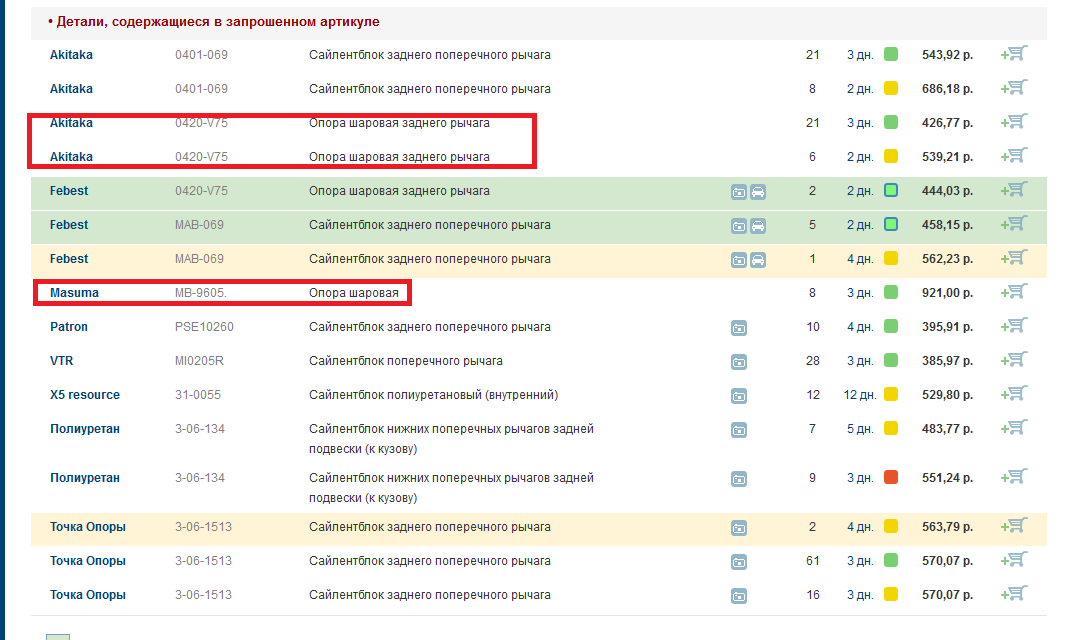This screenshot has width=1085, height=640.
Task: Click yellow status square for Akitaka 686,18 р.
Action: pos(891,88)
